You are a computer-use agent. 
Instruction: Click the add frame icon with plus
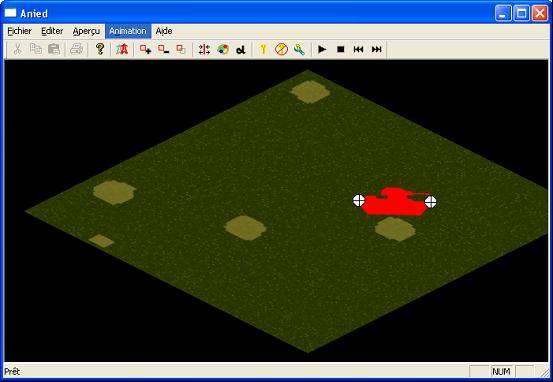pyautogui.click(x=145, y=49)
